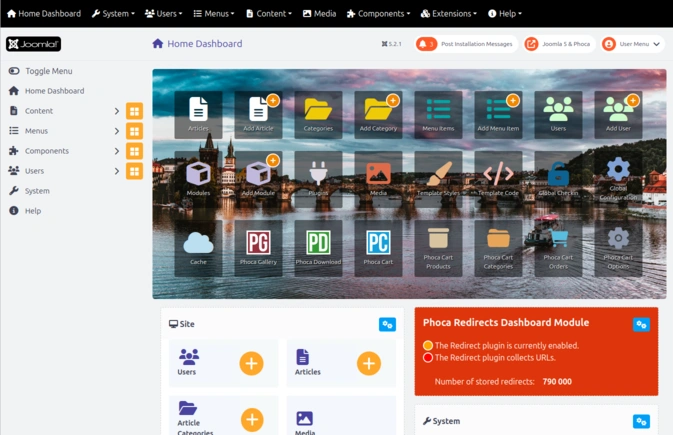Open the Modules cube tile

pos(198,178)
